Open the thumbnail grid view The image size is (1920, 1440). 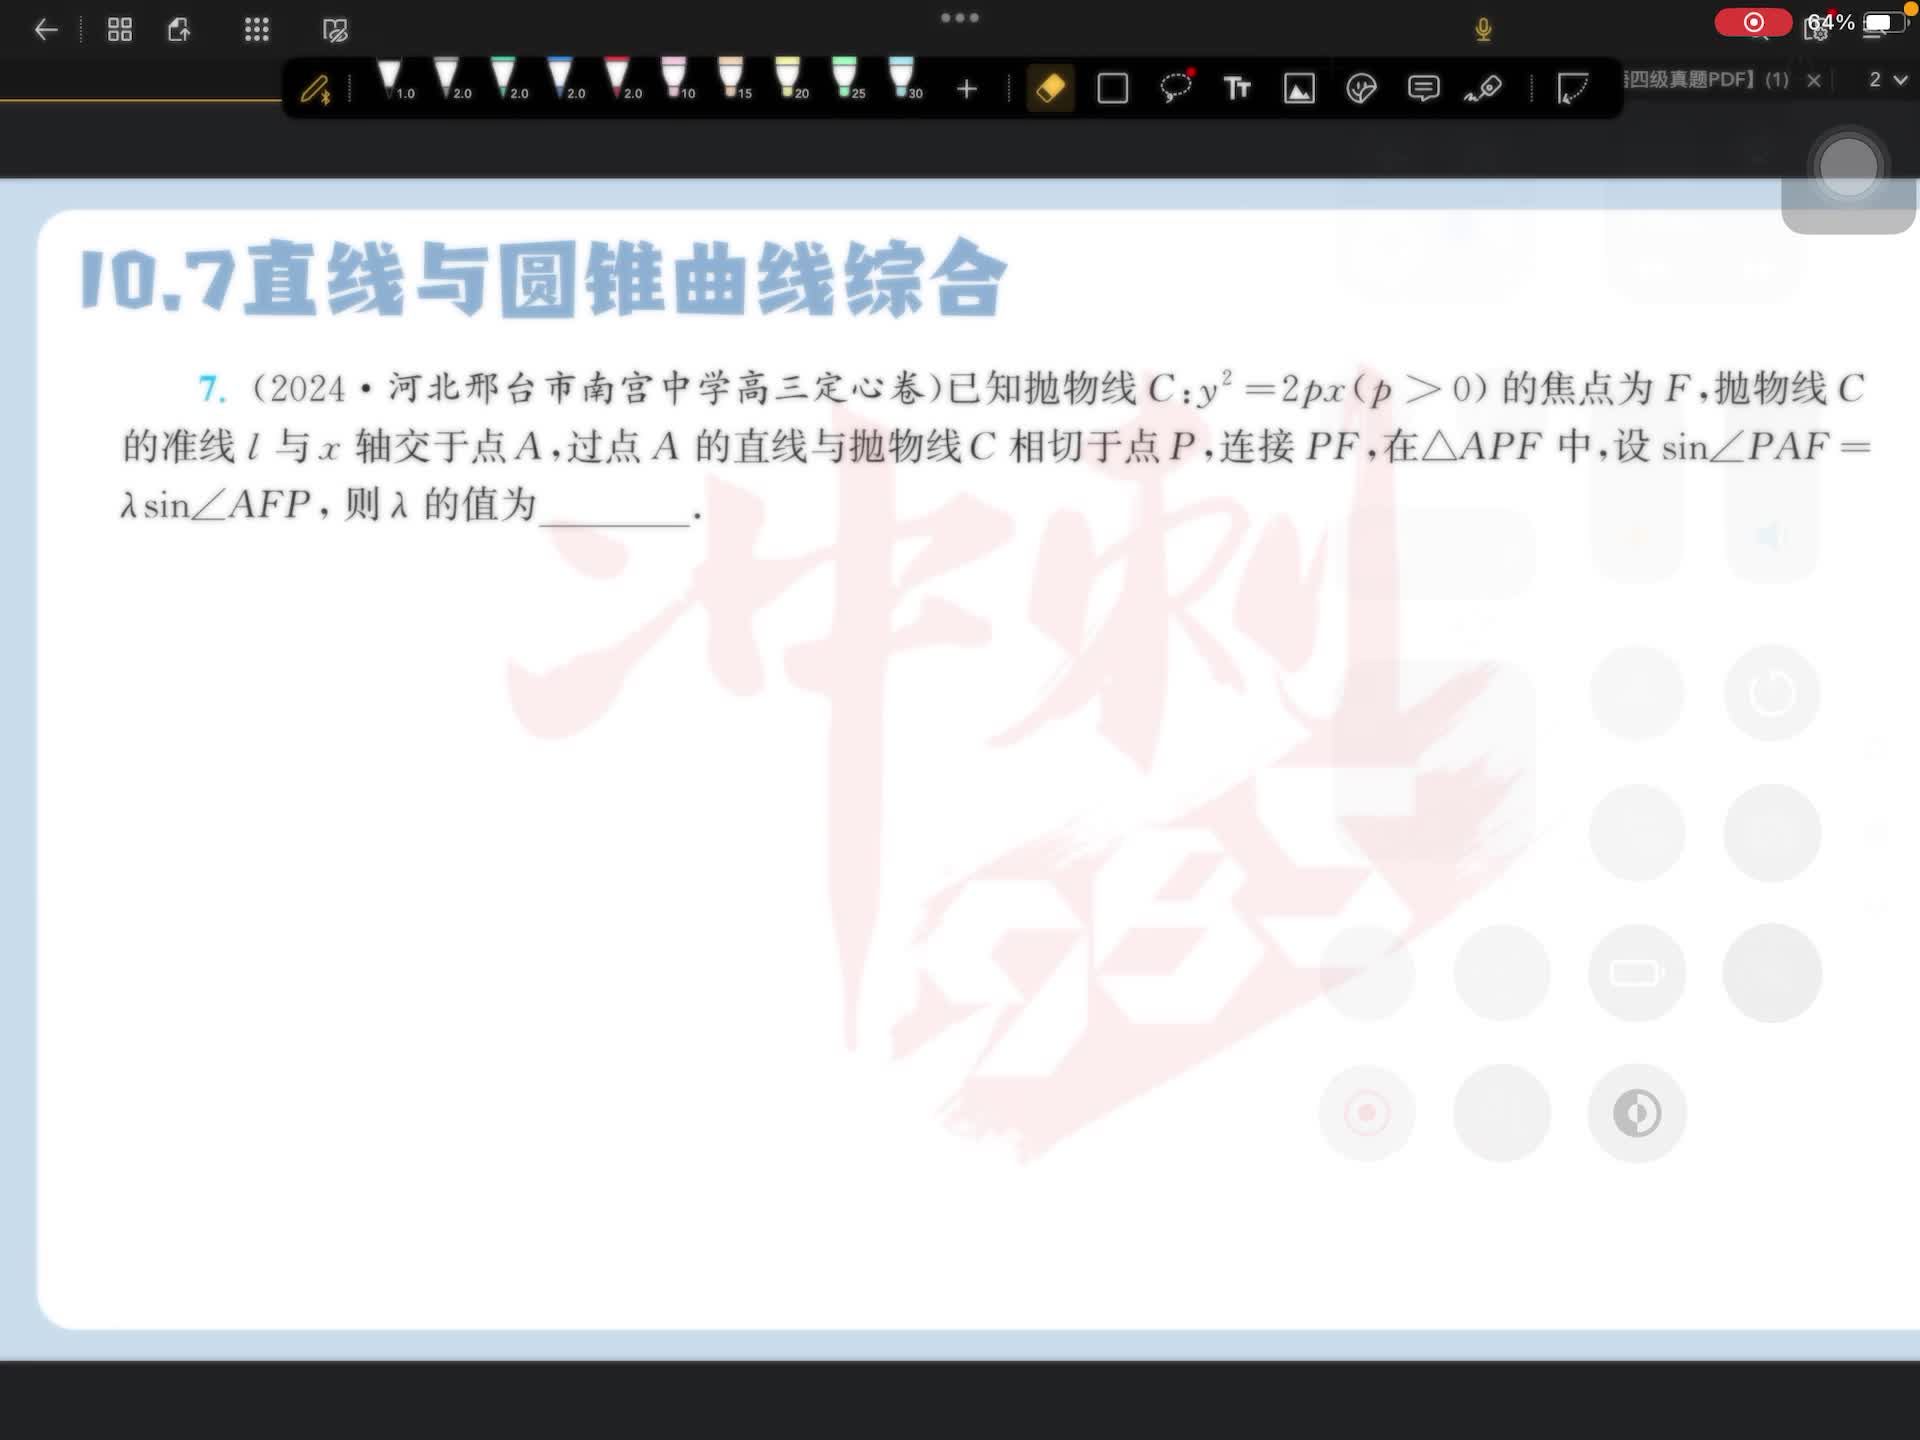(120, 30)
